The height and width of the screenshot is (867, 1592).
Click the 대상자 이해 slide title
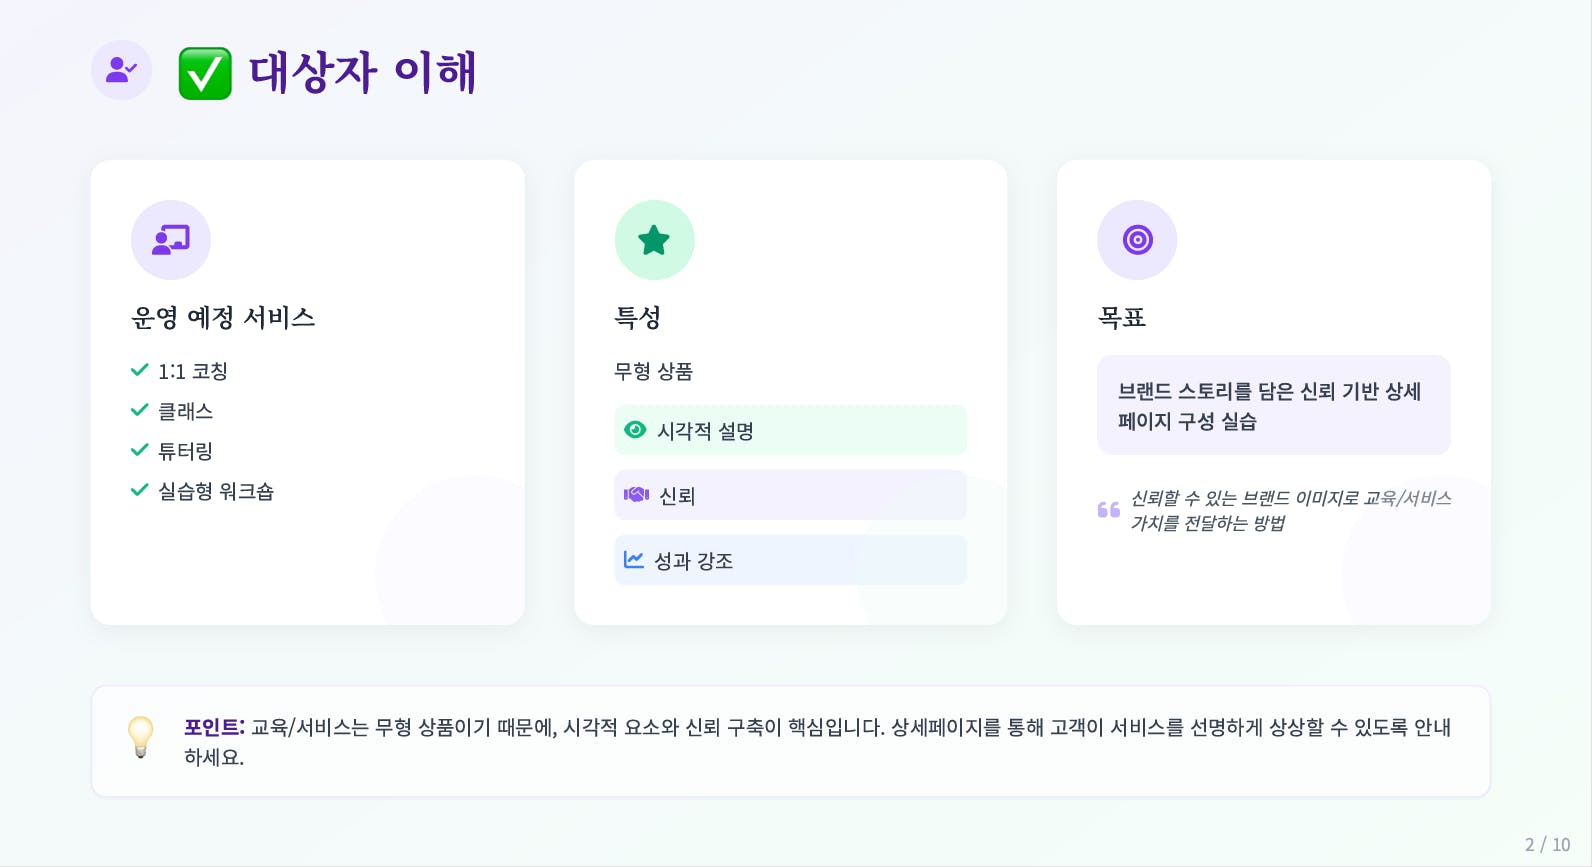[x=363, y=73]
